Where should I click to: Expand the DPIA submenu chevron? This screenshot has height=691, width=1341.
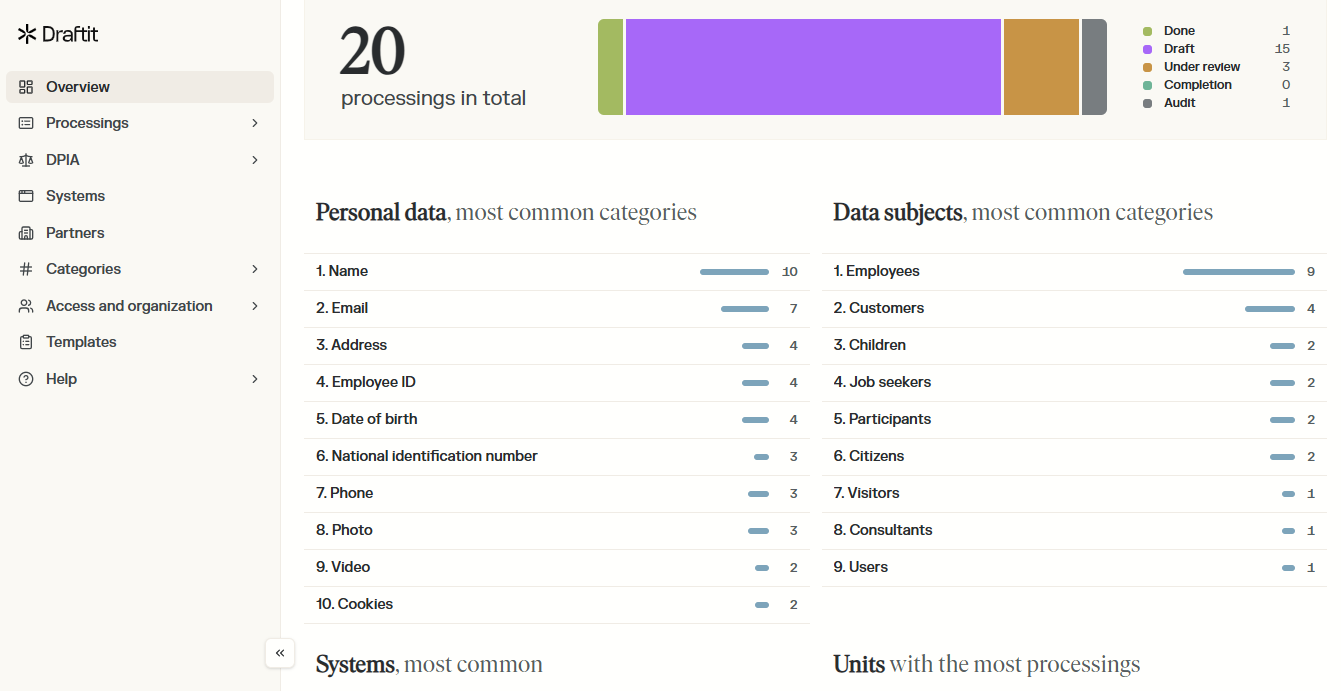tap(255, 160)
